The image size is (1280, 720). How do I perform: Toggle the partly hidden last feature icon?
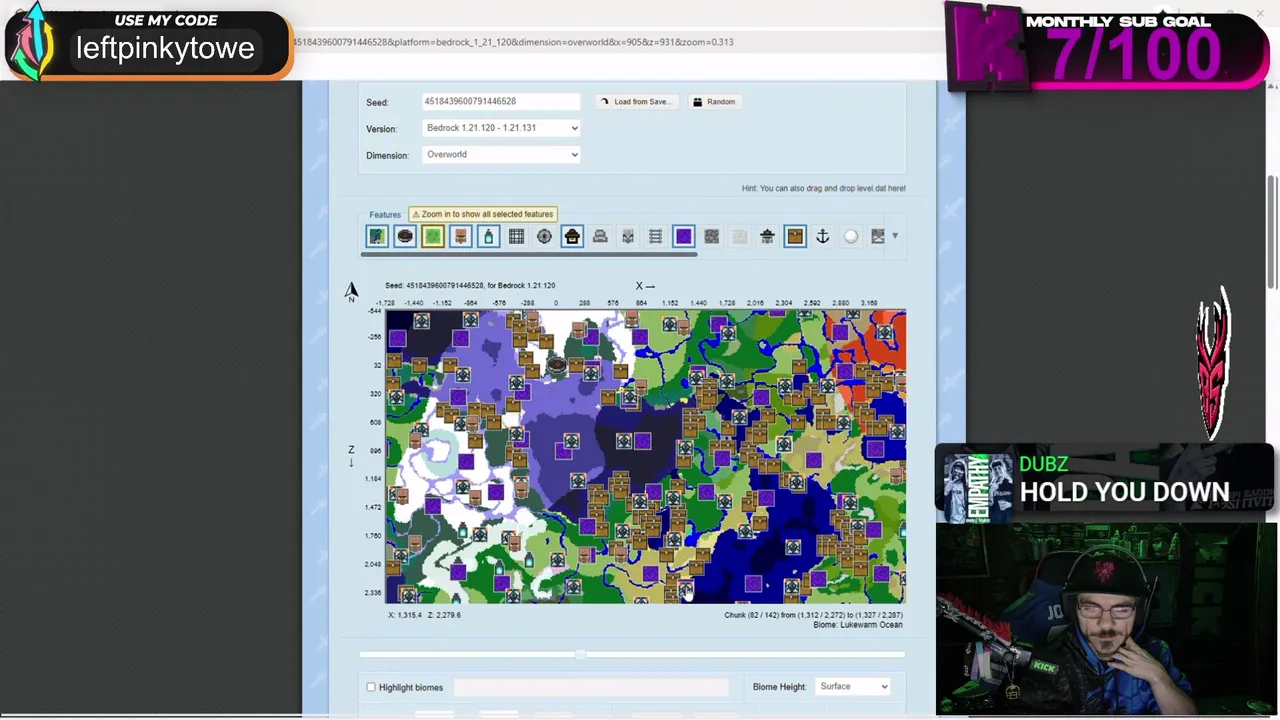click(x=877, y=236)
